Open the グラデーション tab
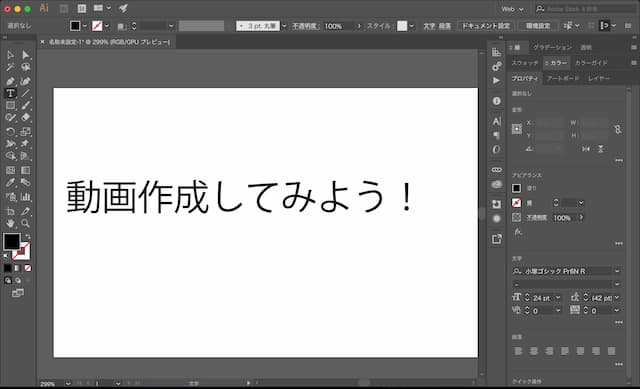640x389 pixels. pyautogui.click(x=553, y=47)
